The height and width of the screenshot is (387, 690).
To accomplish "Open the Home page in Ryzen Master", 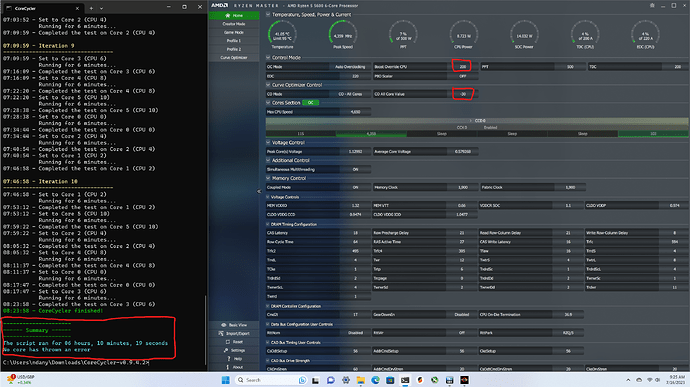I will (234, 15).
